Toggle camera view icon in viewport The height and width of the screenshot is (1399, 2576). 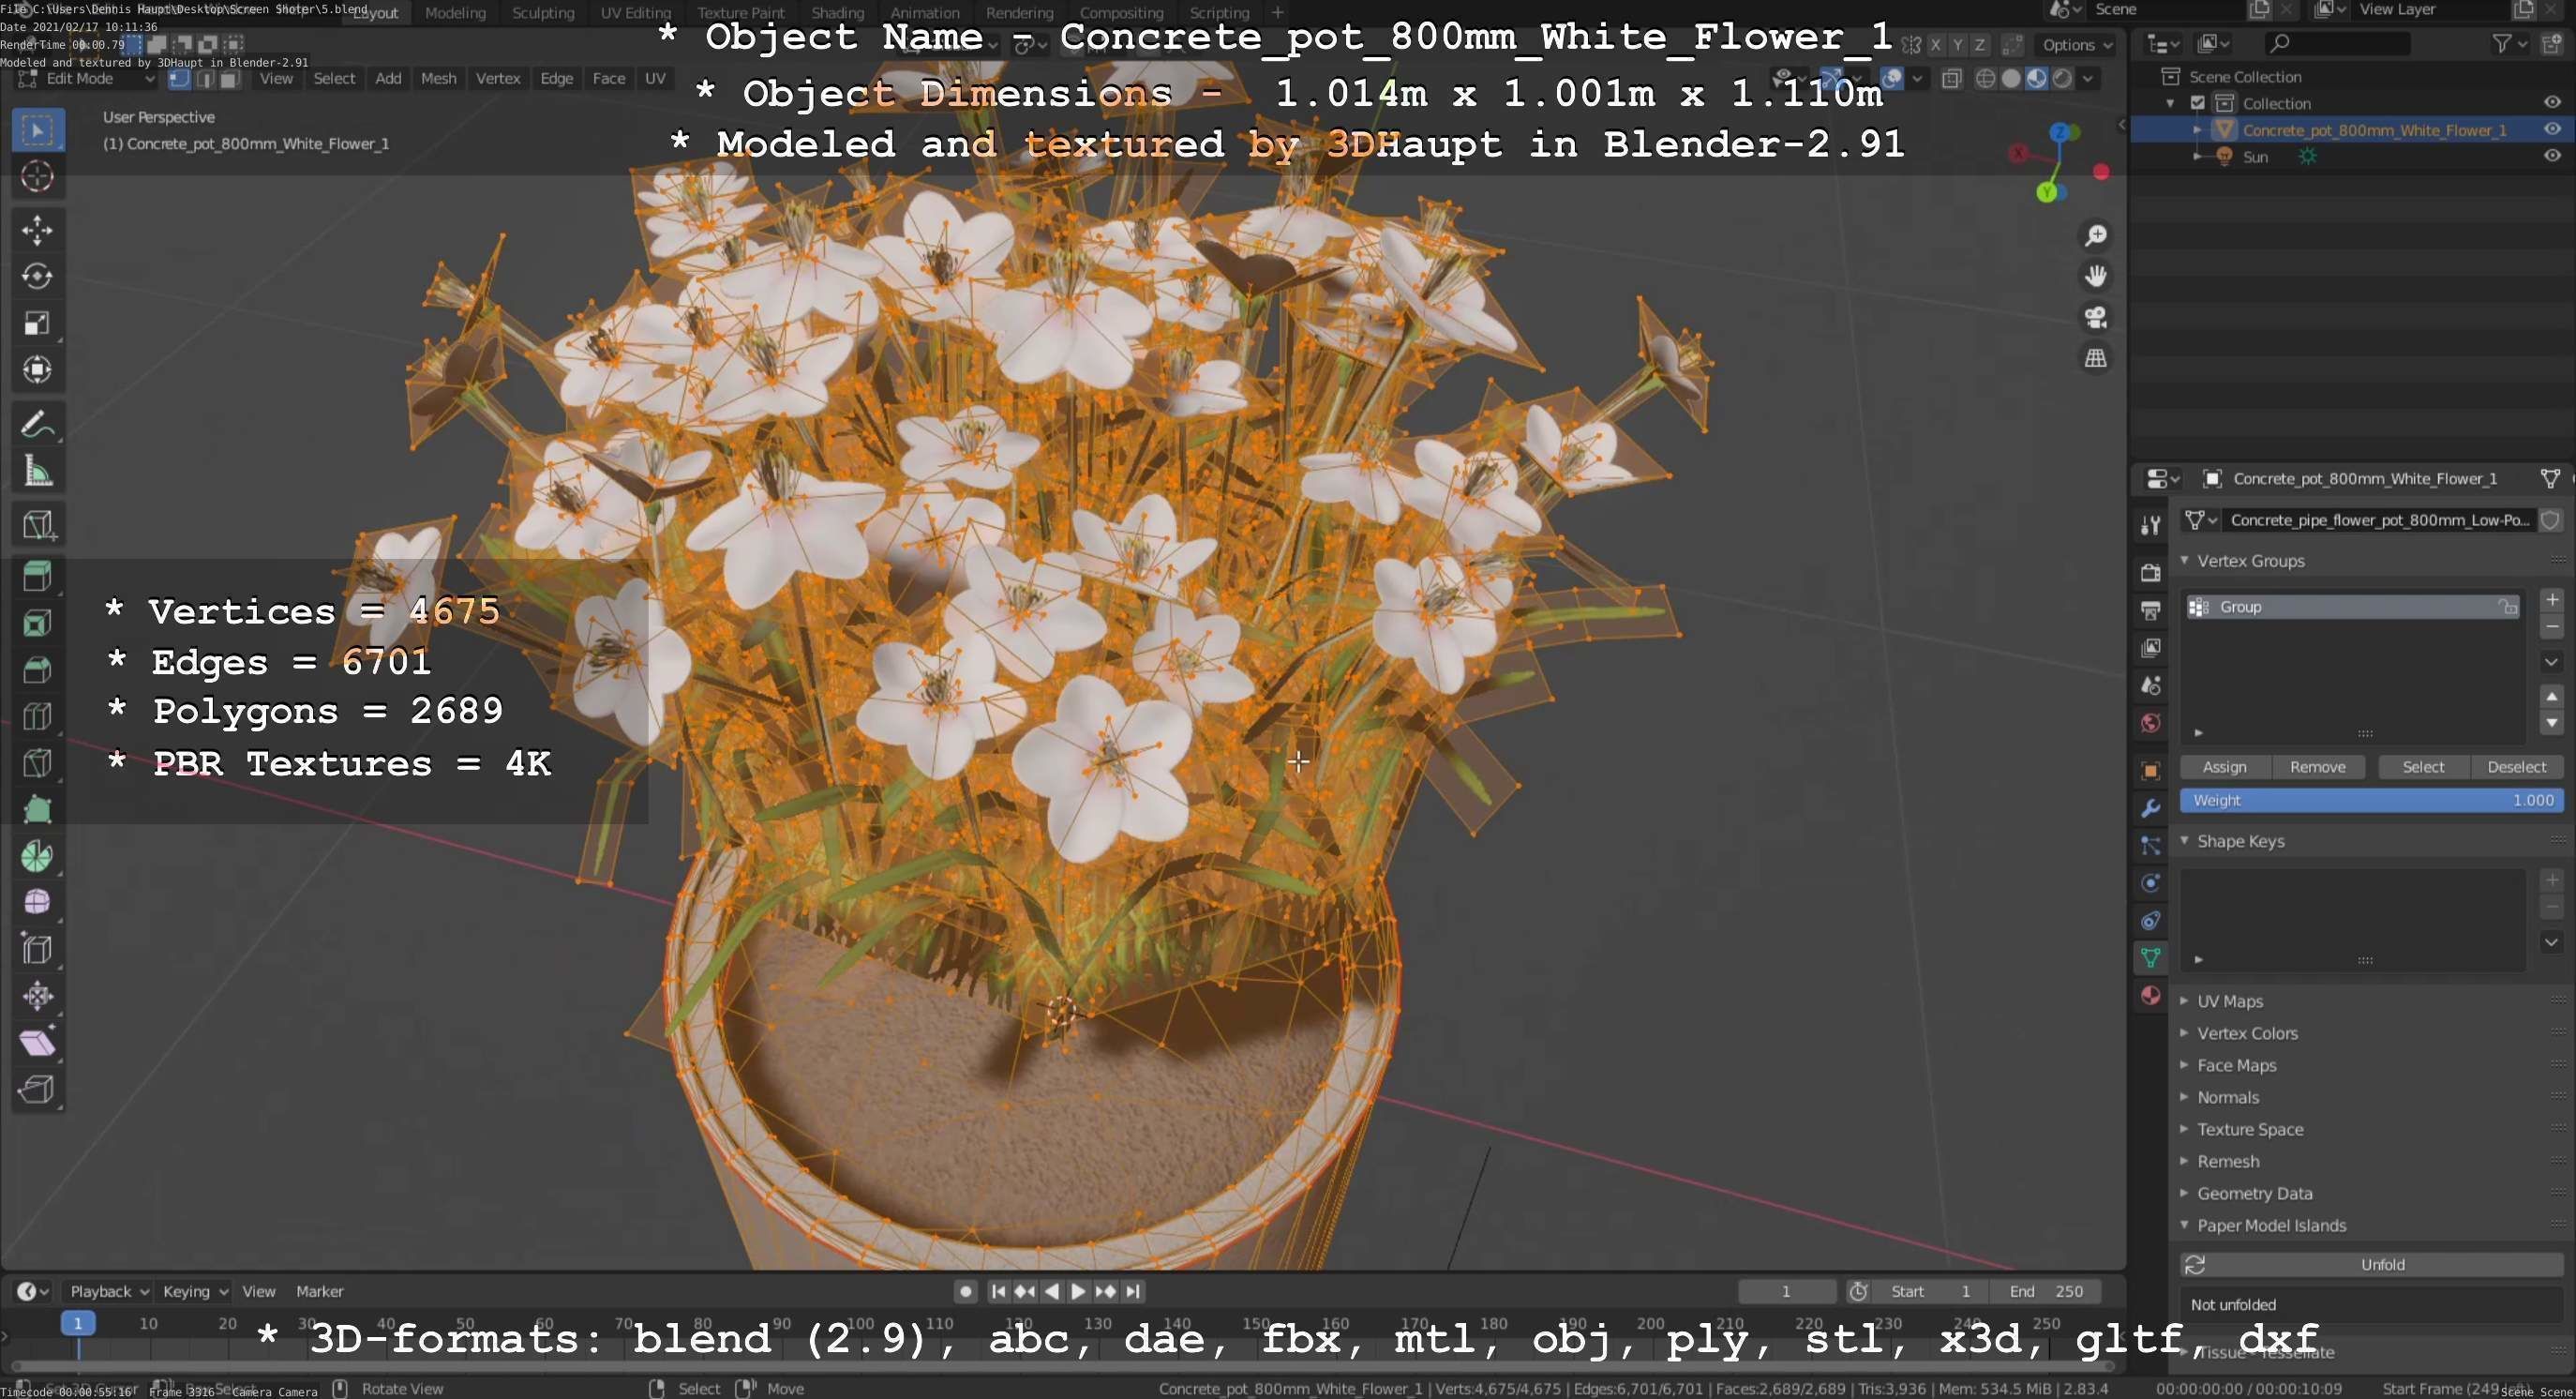point(2095,317)
